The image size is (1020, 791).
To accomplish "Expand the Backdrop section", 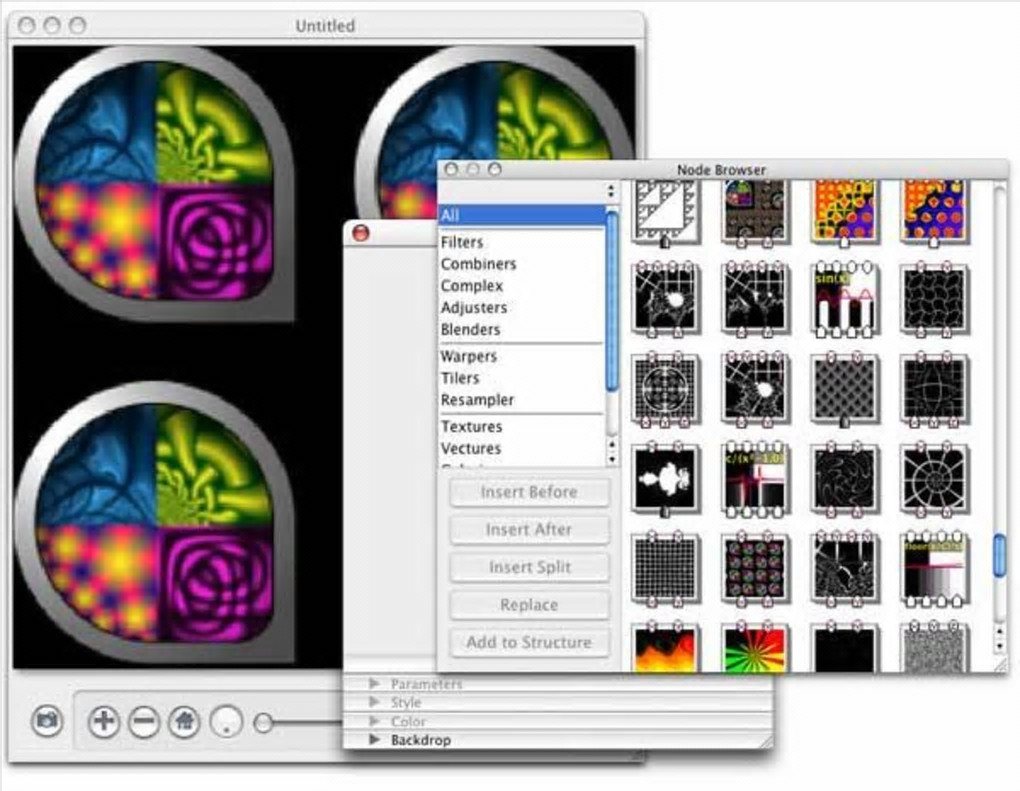I will coord(374,740).
